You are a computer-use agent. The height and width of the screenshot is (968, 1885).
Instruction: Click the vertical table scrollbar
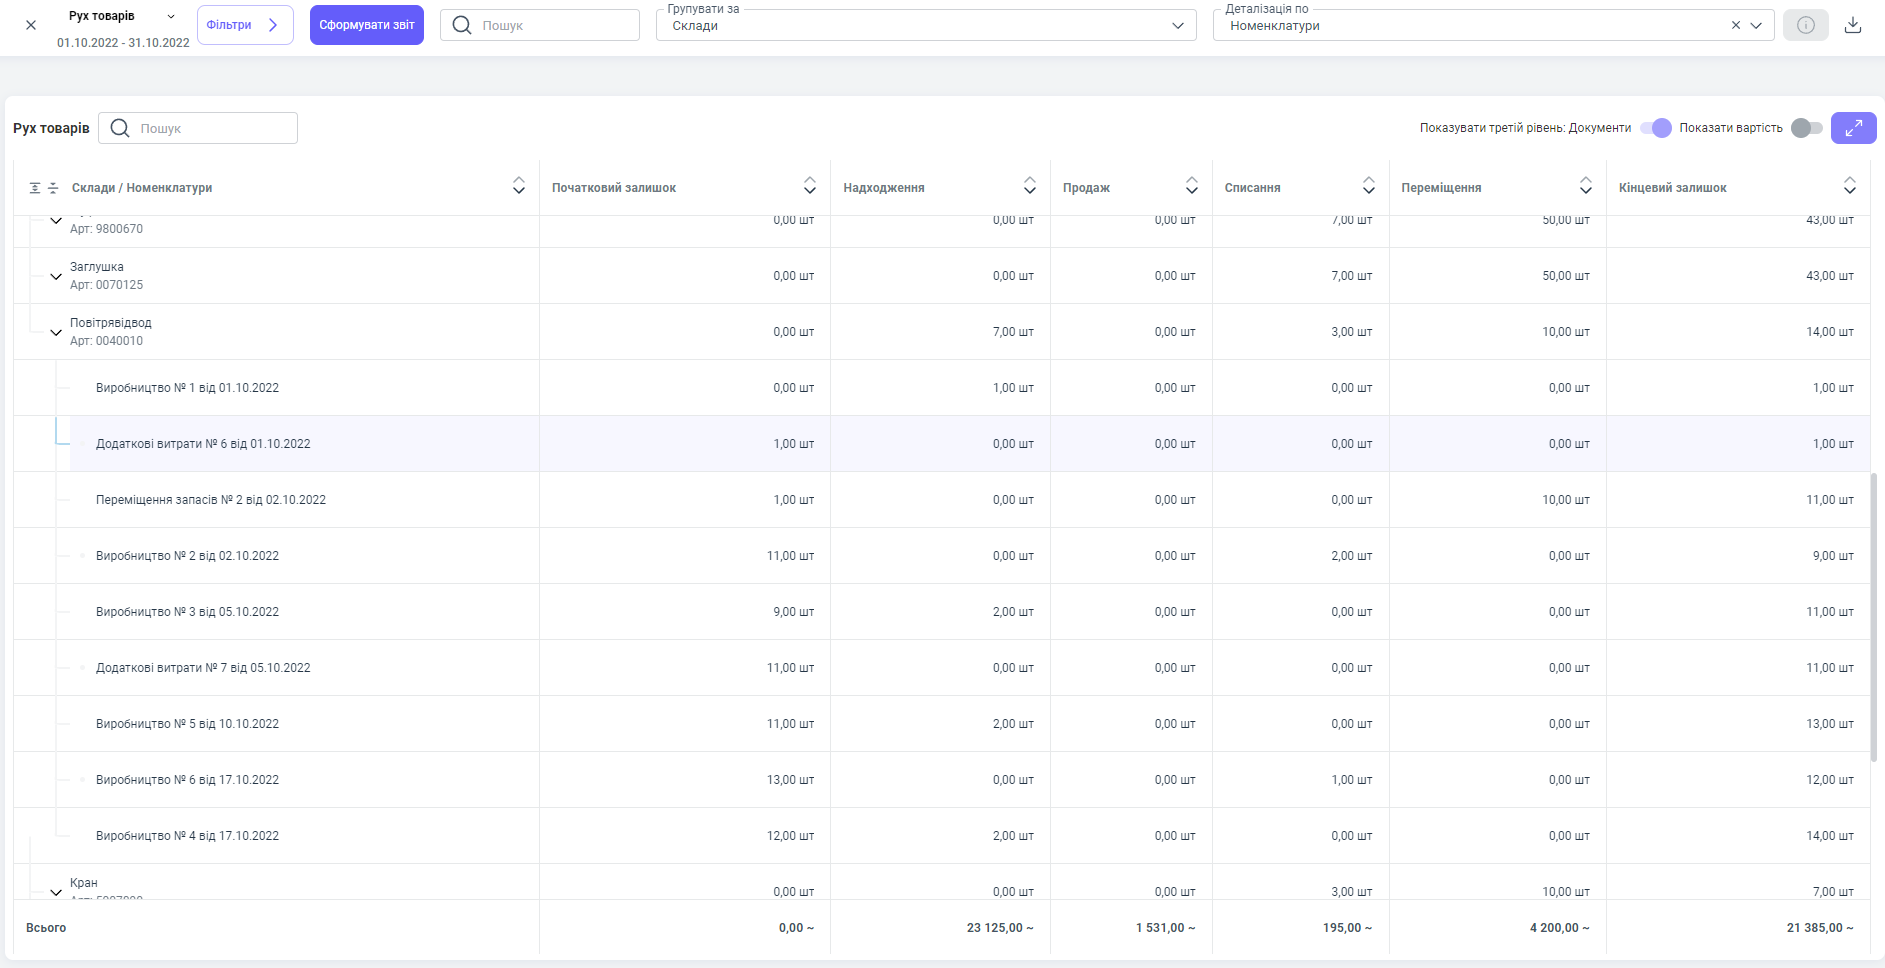1873,615
